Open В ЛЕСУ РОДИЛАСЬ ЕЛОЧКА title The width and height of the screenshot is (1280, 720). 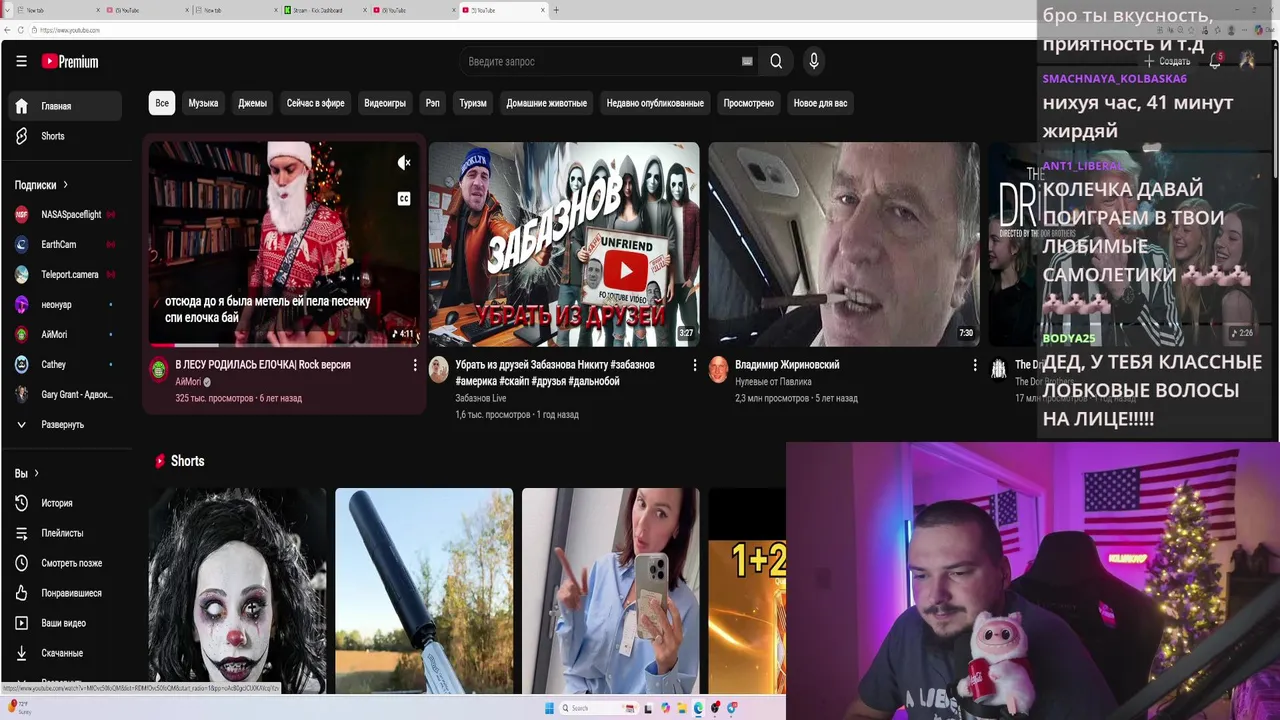click(x=263, y=365)
